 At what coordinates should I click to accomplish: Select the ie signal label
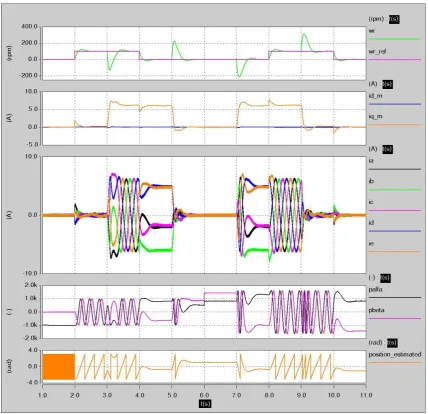click(371, 243)
